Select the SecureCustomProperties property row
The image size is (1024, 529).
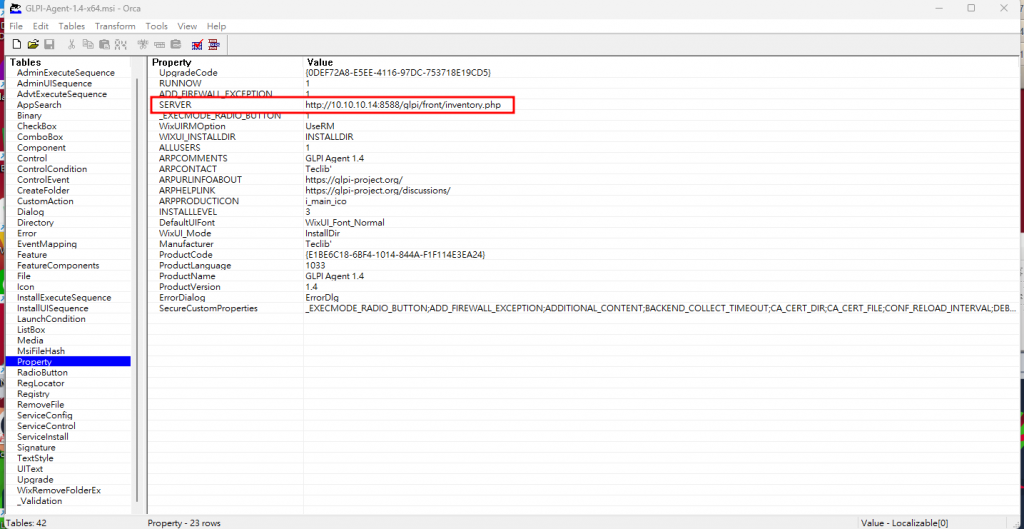tap(208, 308)
